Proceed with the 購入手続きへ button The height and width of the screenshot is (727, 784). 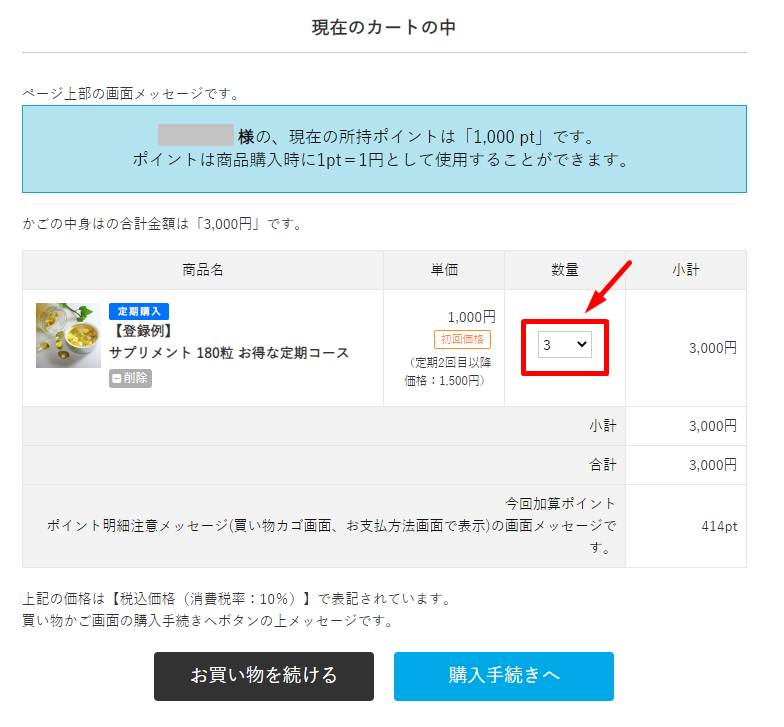coord(503,676)
